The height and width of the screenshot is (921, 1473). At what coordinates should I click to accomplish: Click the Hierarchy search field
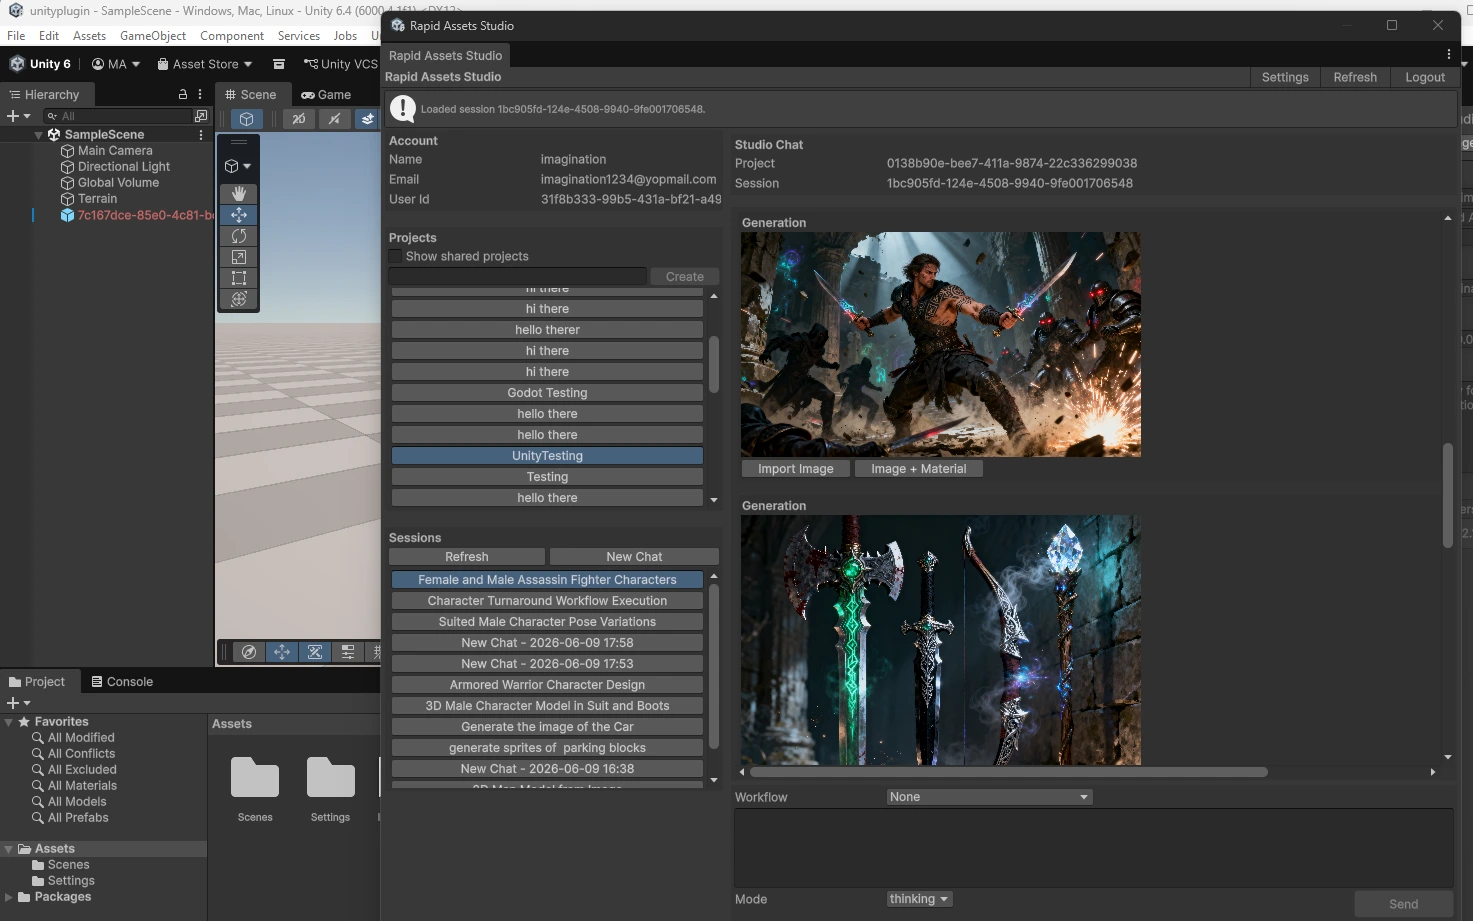pyautogui.click(x=119, y=116)
